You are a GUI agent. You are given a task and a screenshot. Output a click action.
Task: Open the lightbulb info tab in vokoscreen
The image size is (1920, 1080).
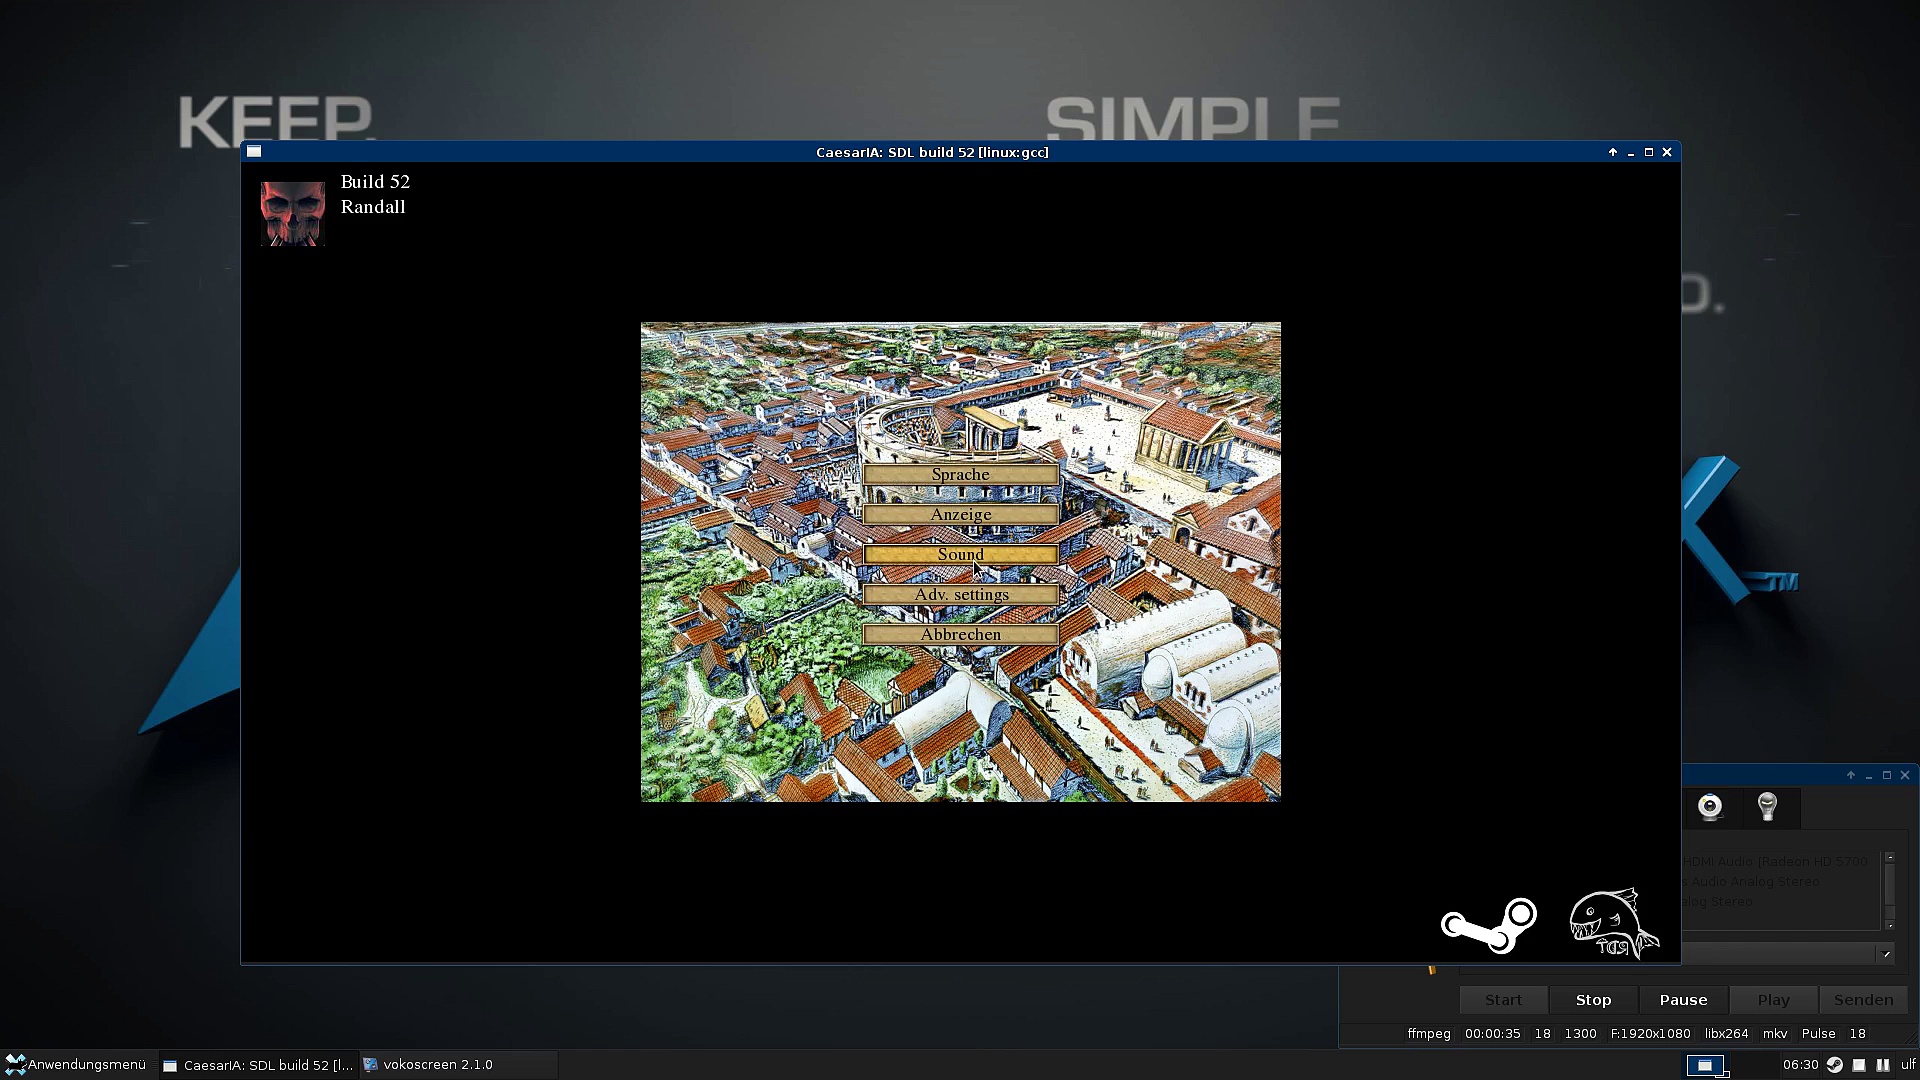[1767, 807]
